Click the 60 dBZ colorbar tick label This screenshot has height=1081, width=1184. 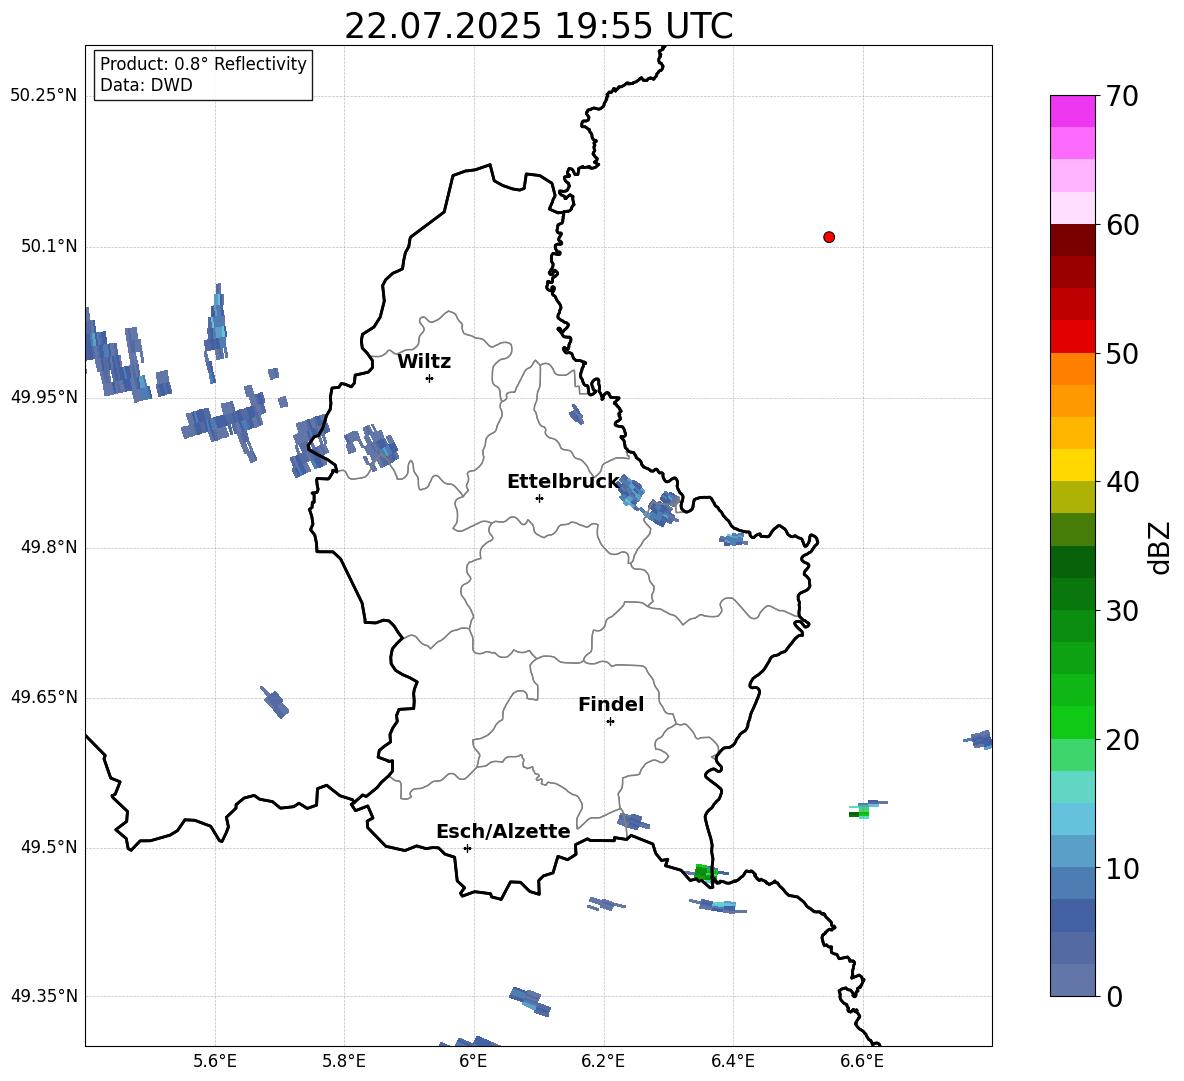(x=1122, y=225)
